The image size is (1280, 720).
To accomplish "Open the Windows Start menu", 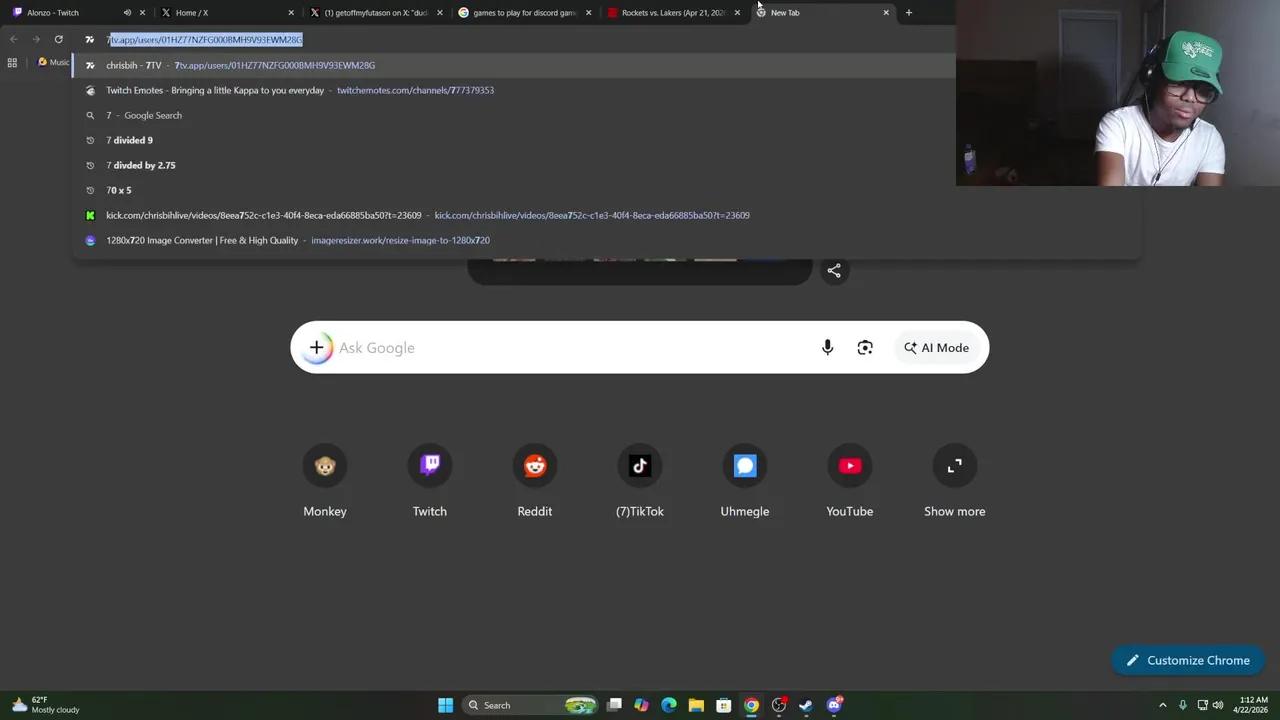I will tap(446, 705).
